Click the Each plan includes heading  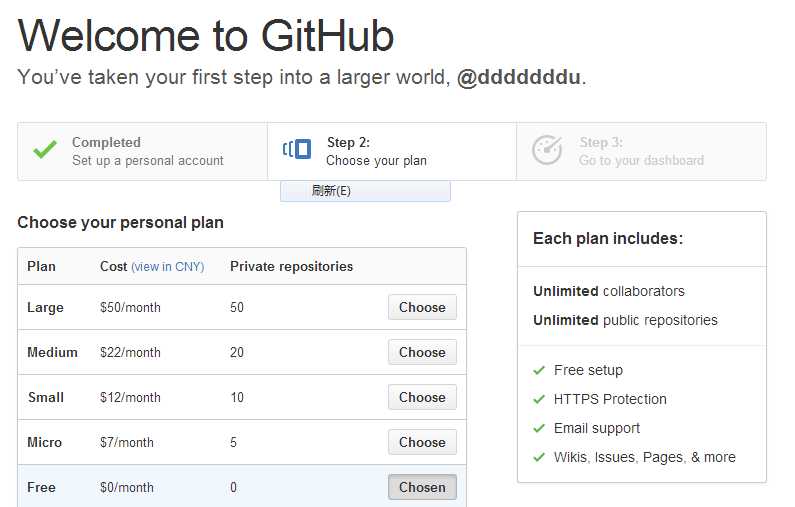tap(607, 239)
